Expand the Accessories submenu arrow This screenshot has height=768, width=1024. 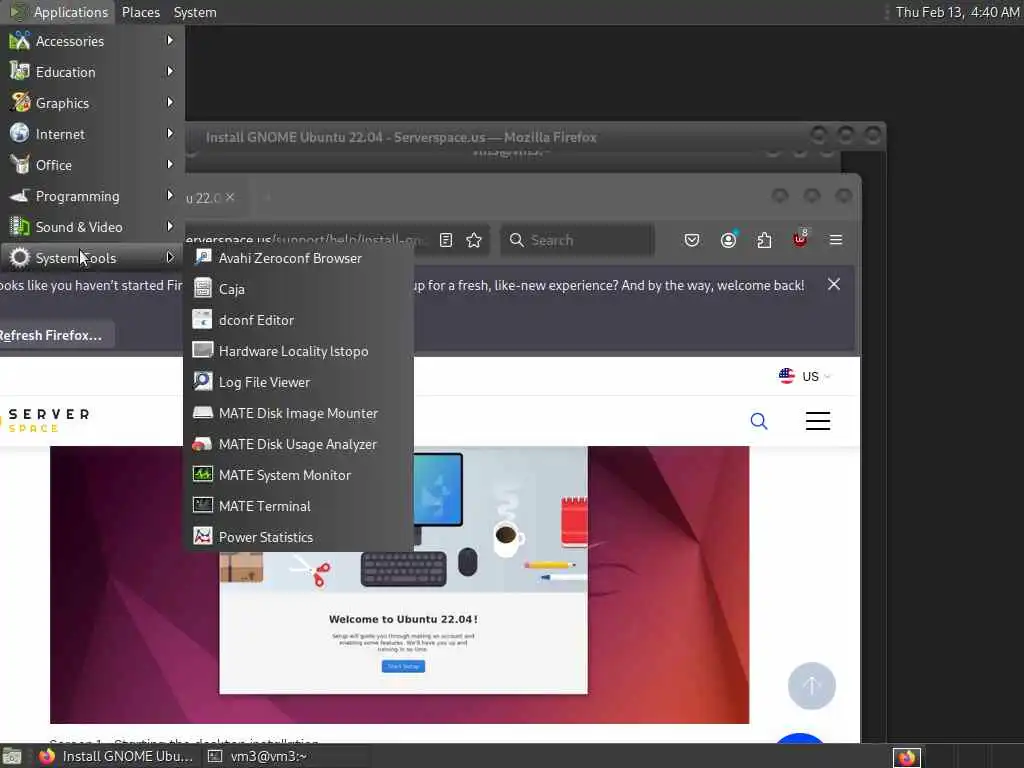170,40
